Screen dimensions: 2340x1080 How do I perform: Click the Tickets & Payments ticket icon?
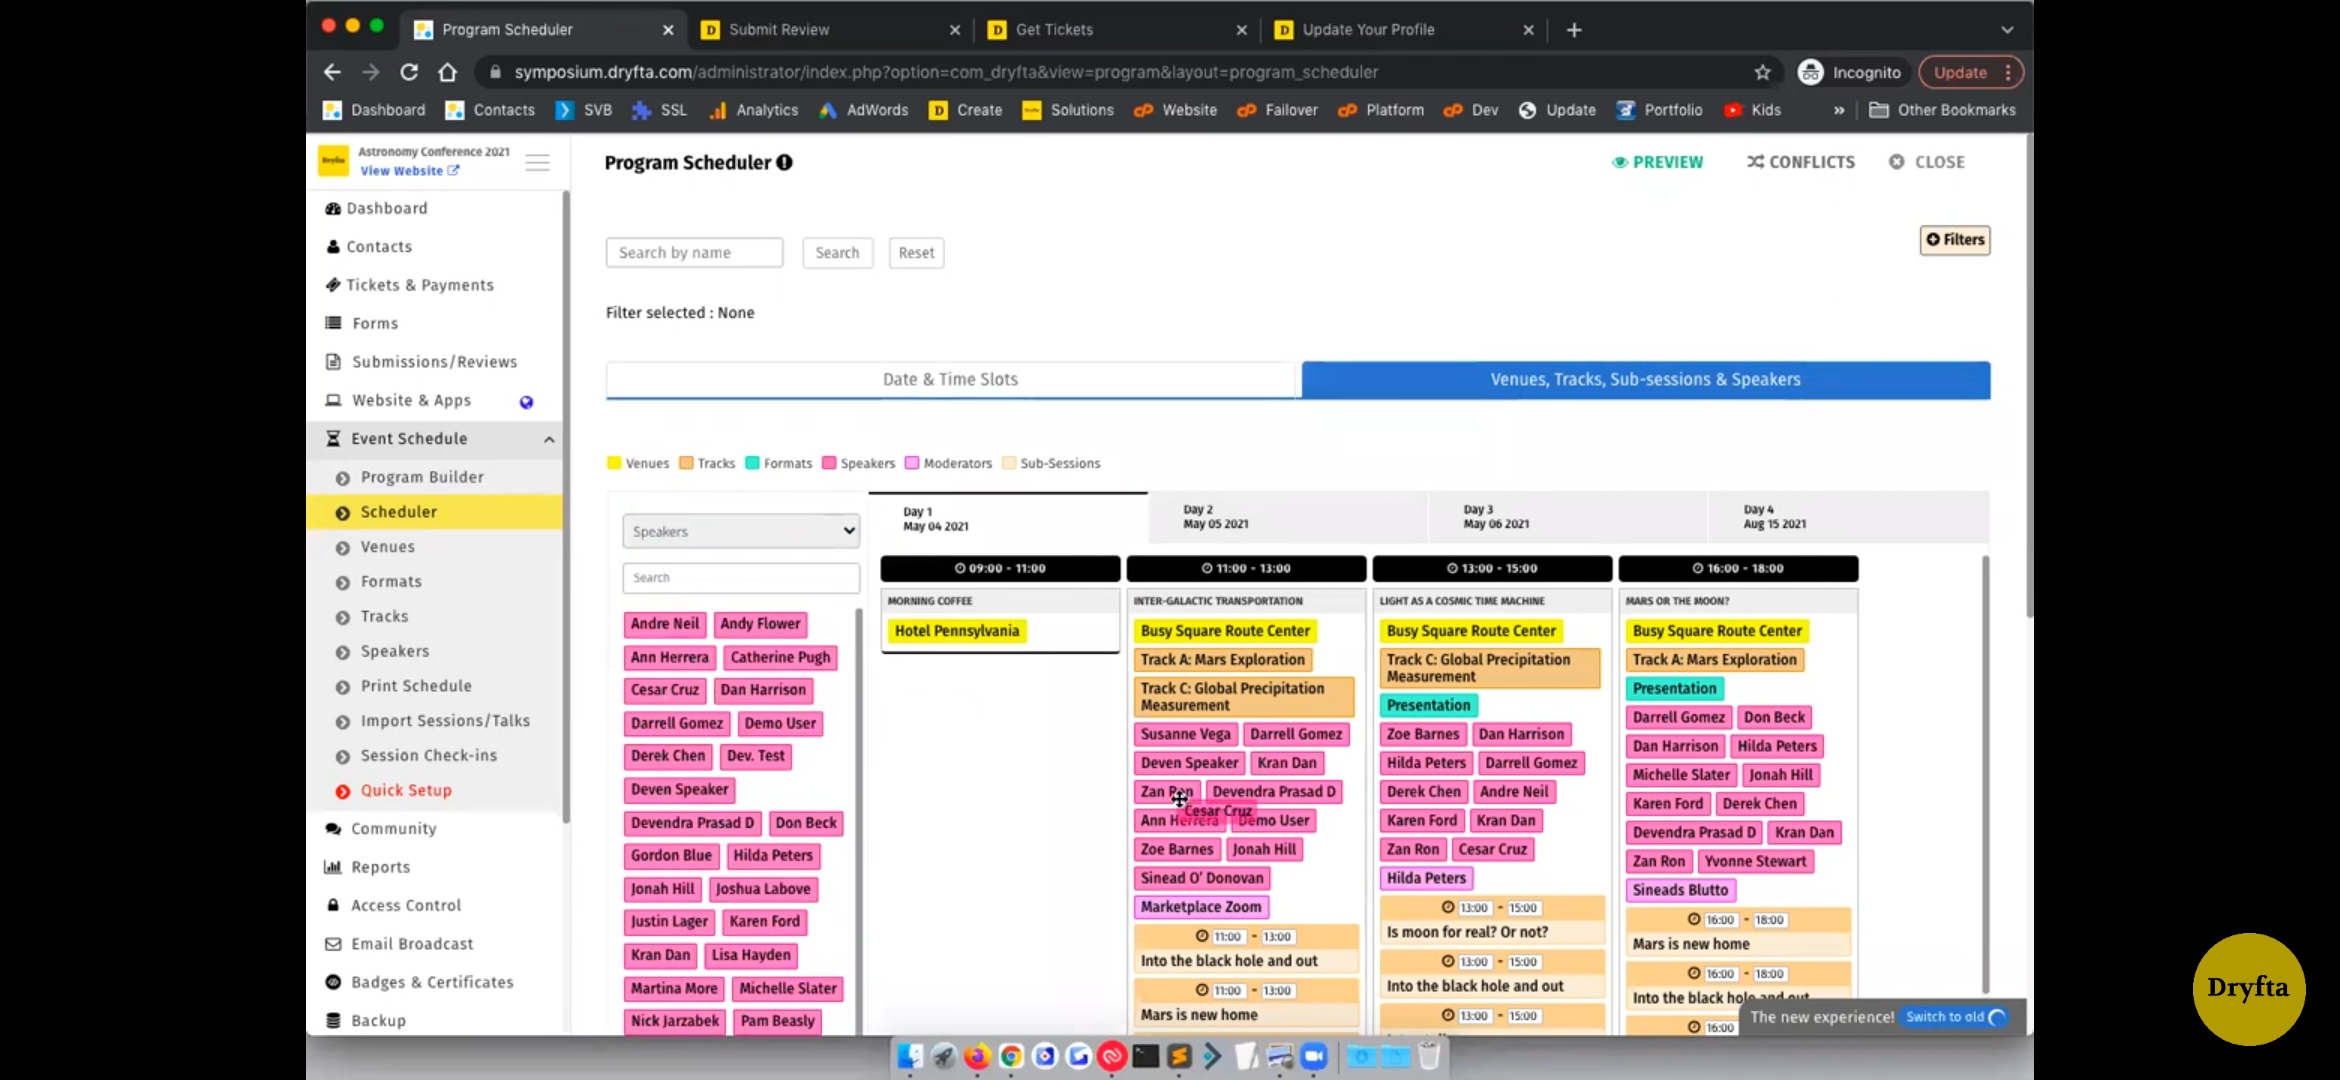point(333,285)
